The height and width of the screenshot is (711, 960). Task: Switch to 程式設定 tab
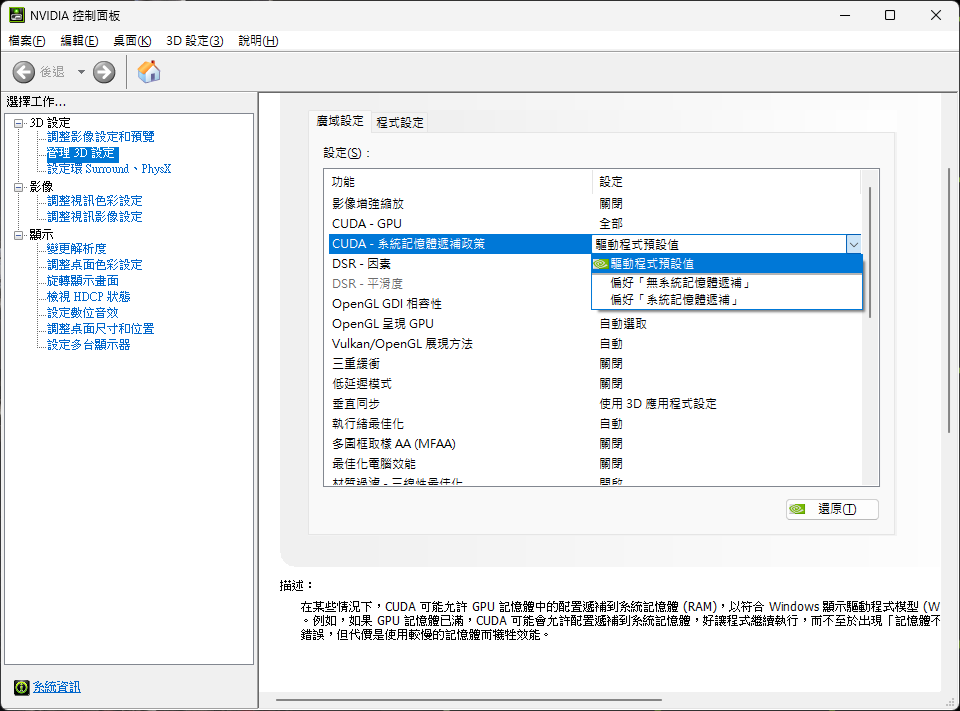400,122
